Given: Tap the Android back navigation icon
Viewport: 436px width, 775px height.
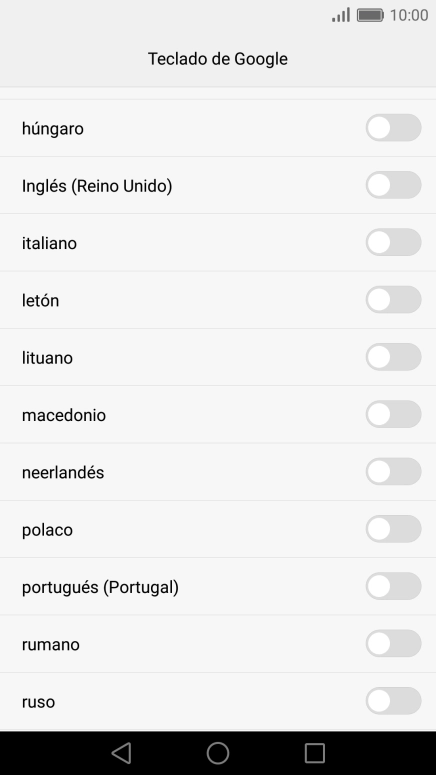Looking at the screenshot, I should click(x=122, y=753).
